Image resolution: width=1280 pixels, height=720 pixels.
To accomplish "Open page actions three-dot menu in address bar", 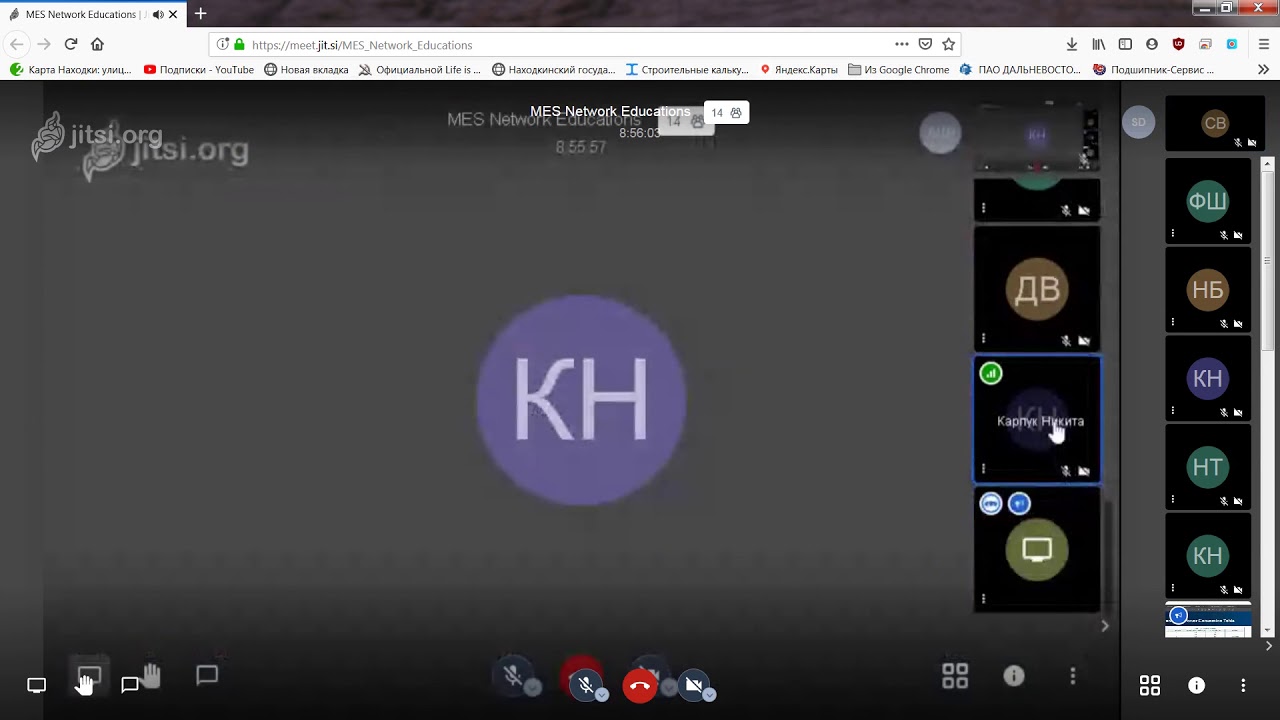I will (902, 44).
